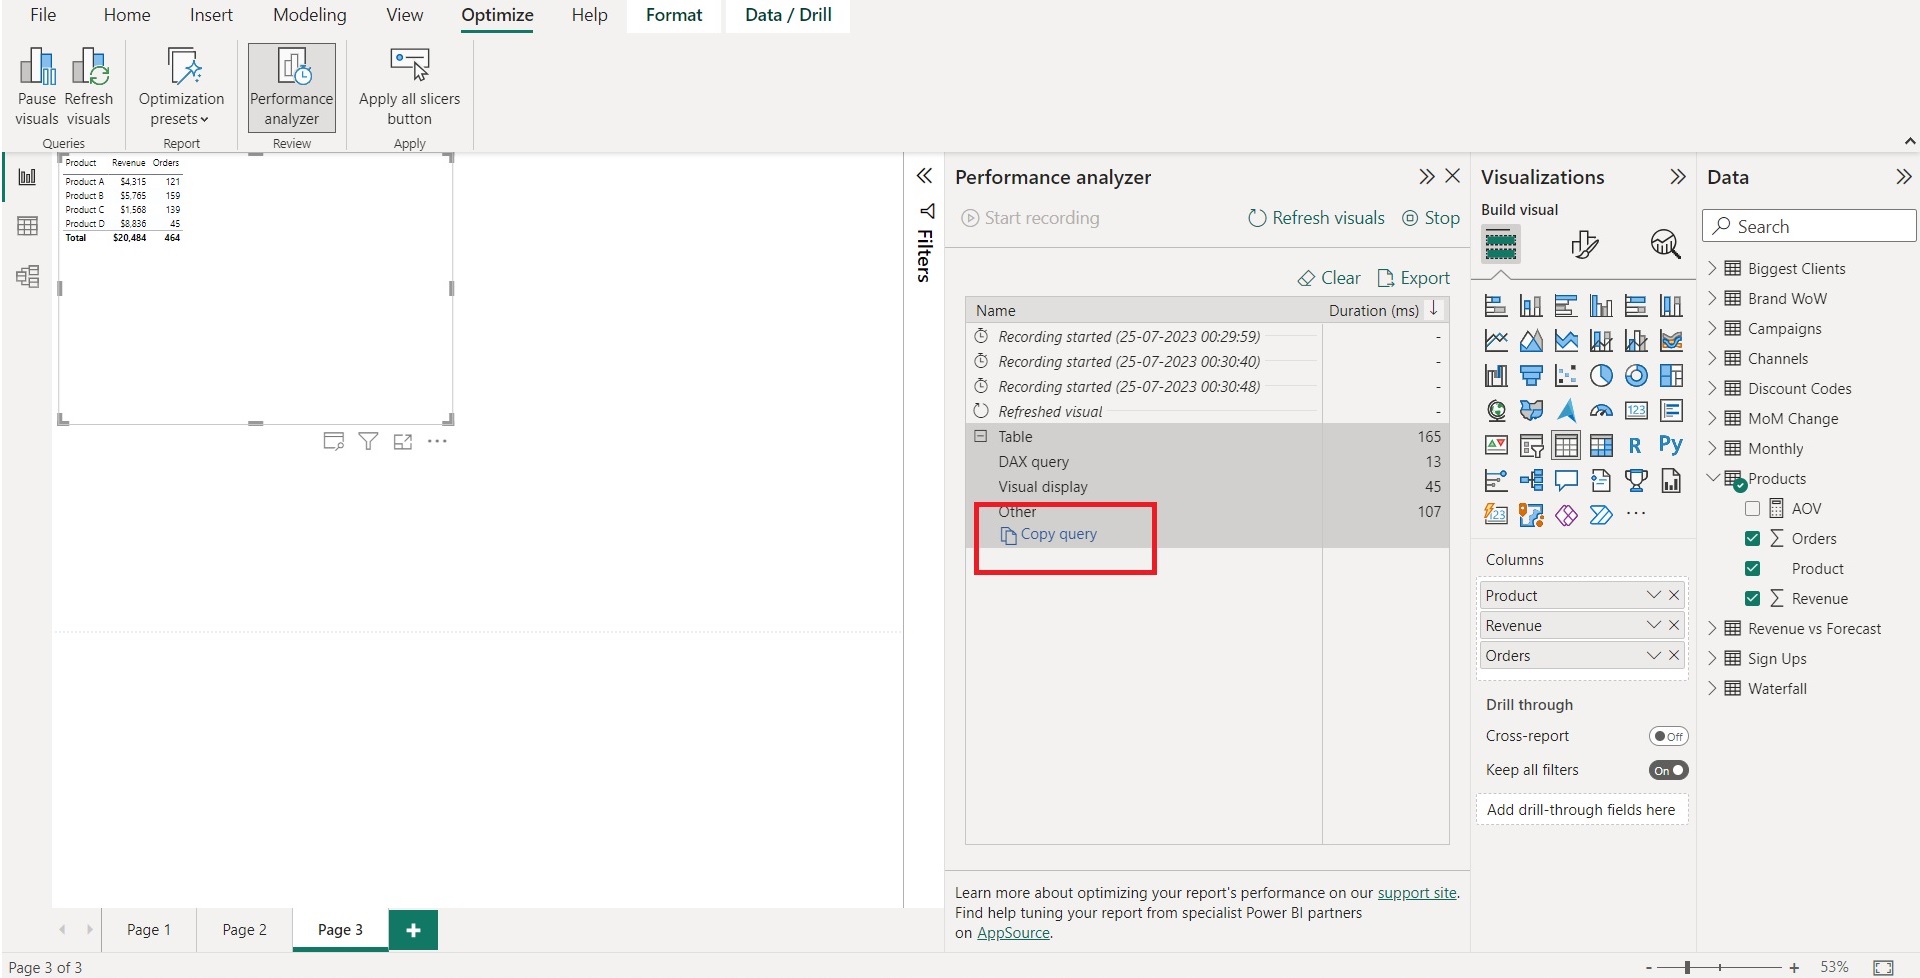This screenshot has width=1920, height=978.
Task: Select the Slicer visualization icon
Action: tap(1531, 445)
